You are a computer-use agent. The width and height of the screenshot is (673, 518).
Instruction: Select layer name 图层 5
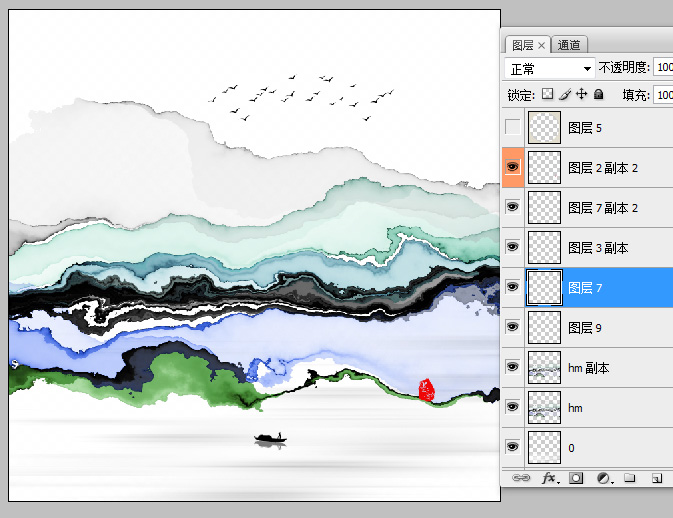(x=585, y=128)
